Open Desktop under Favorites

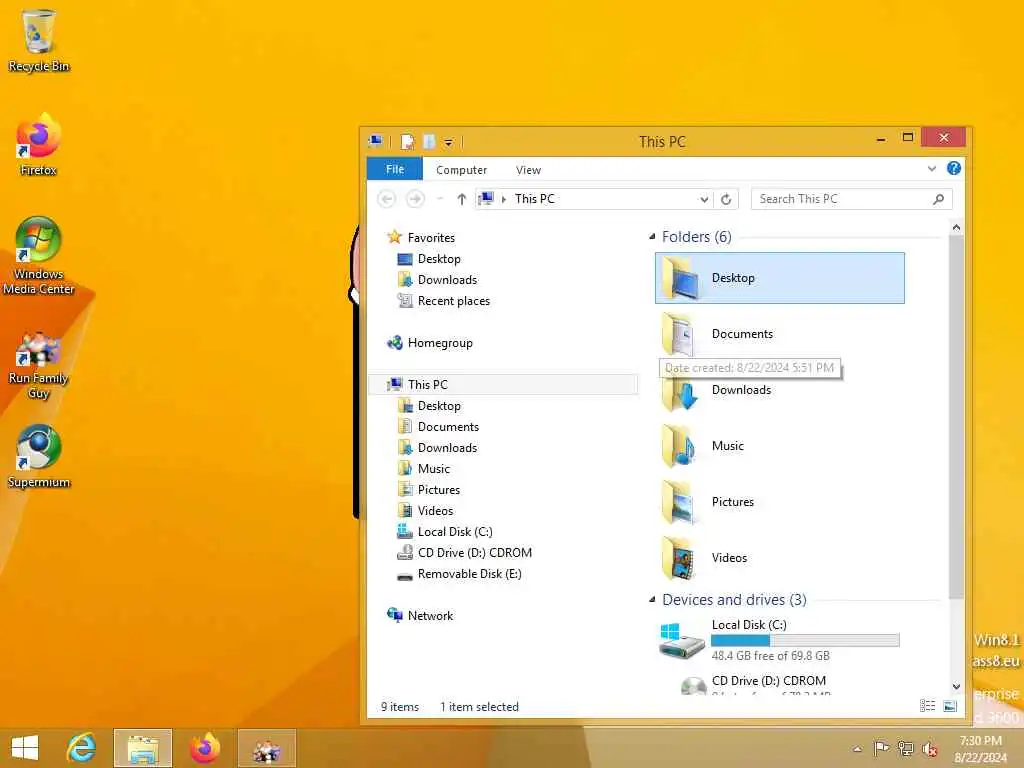[x=429, y=259]
